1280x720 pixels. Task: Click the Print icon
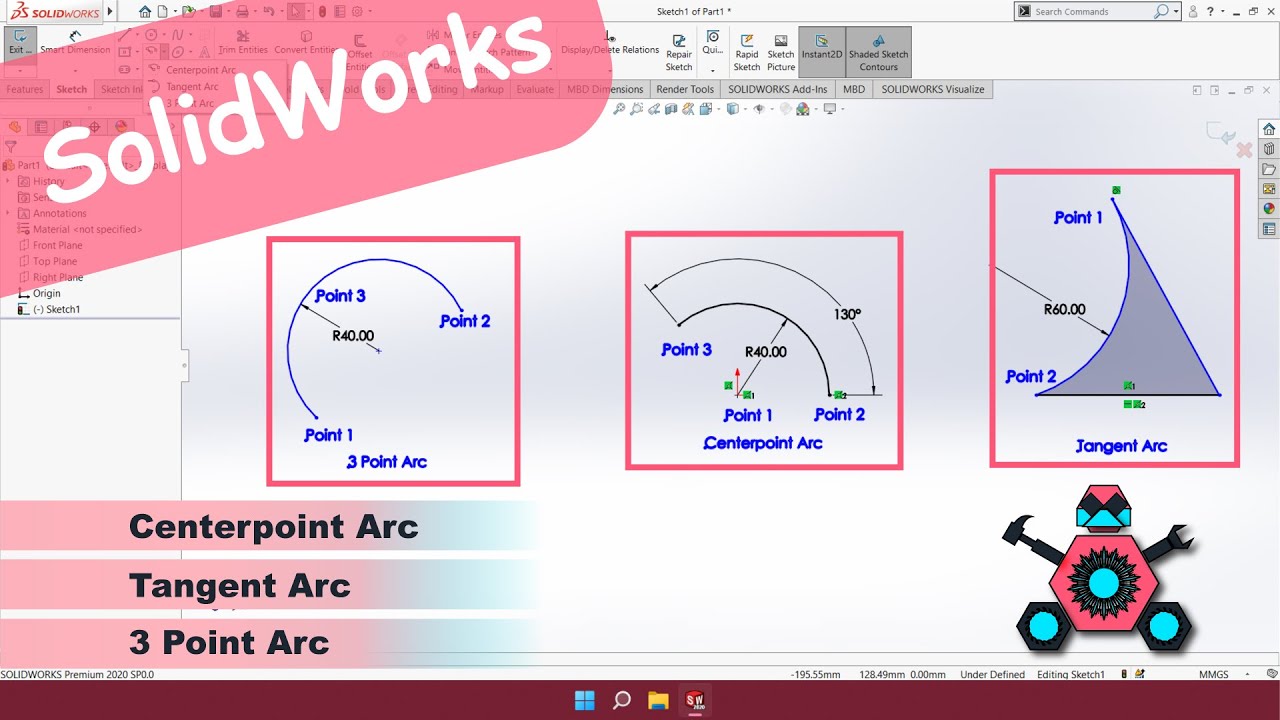point(242,12)
